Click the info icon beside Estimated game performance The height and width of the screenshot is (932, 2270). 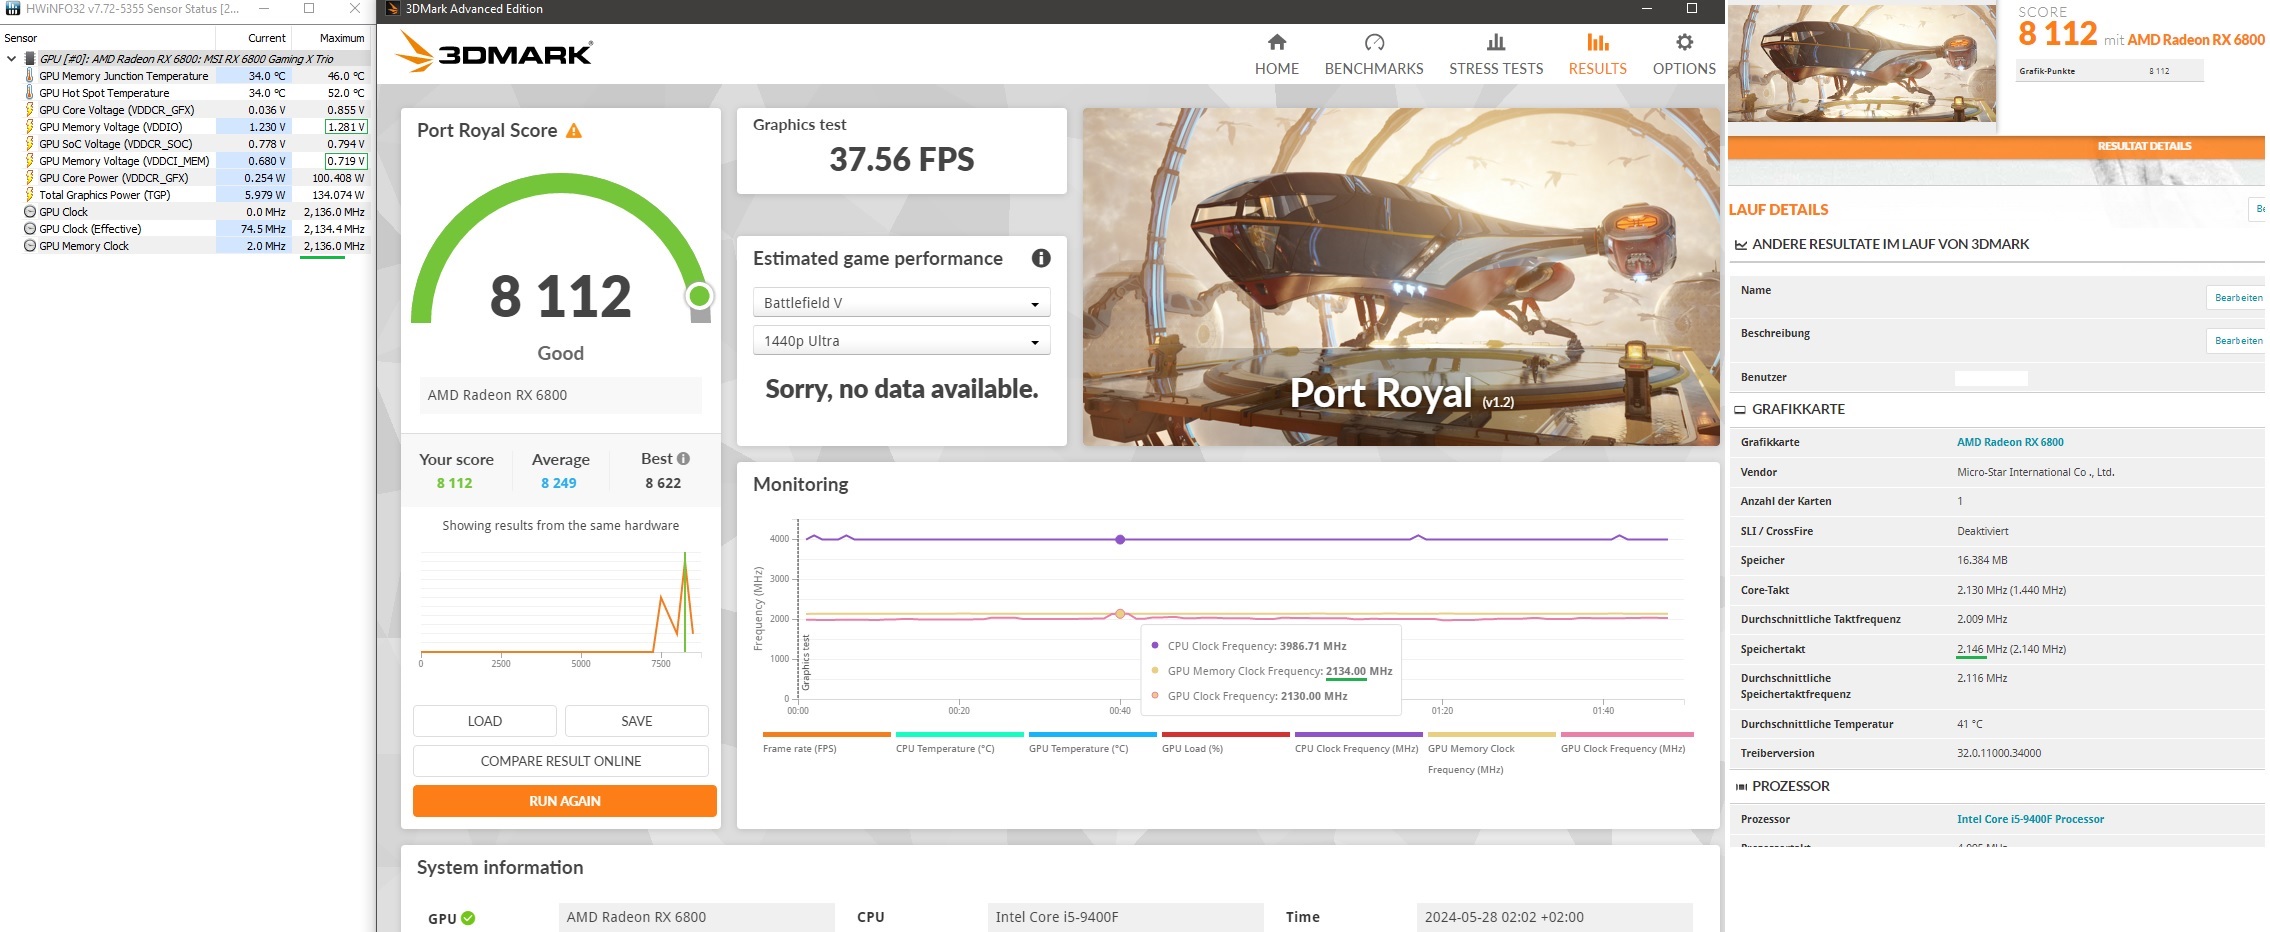[x=1041, y=258]
